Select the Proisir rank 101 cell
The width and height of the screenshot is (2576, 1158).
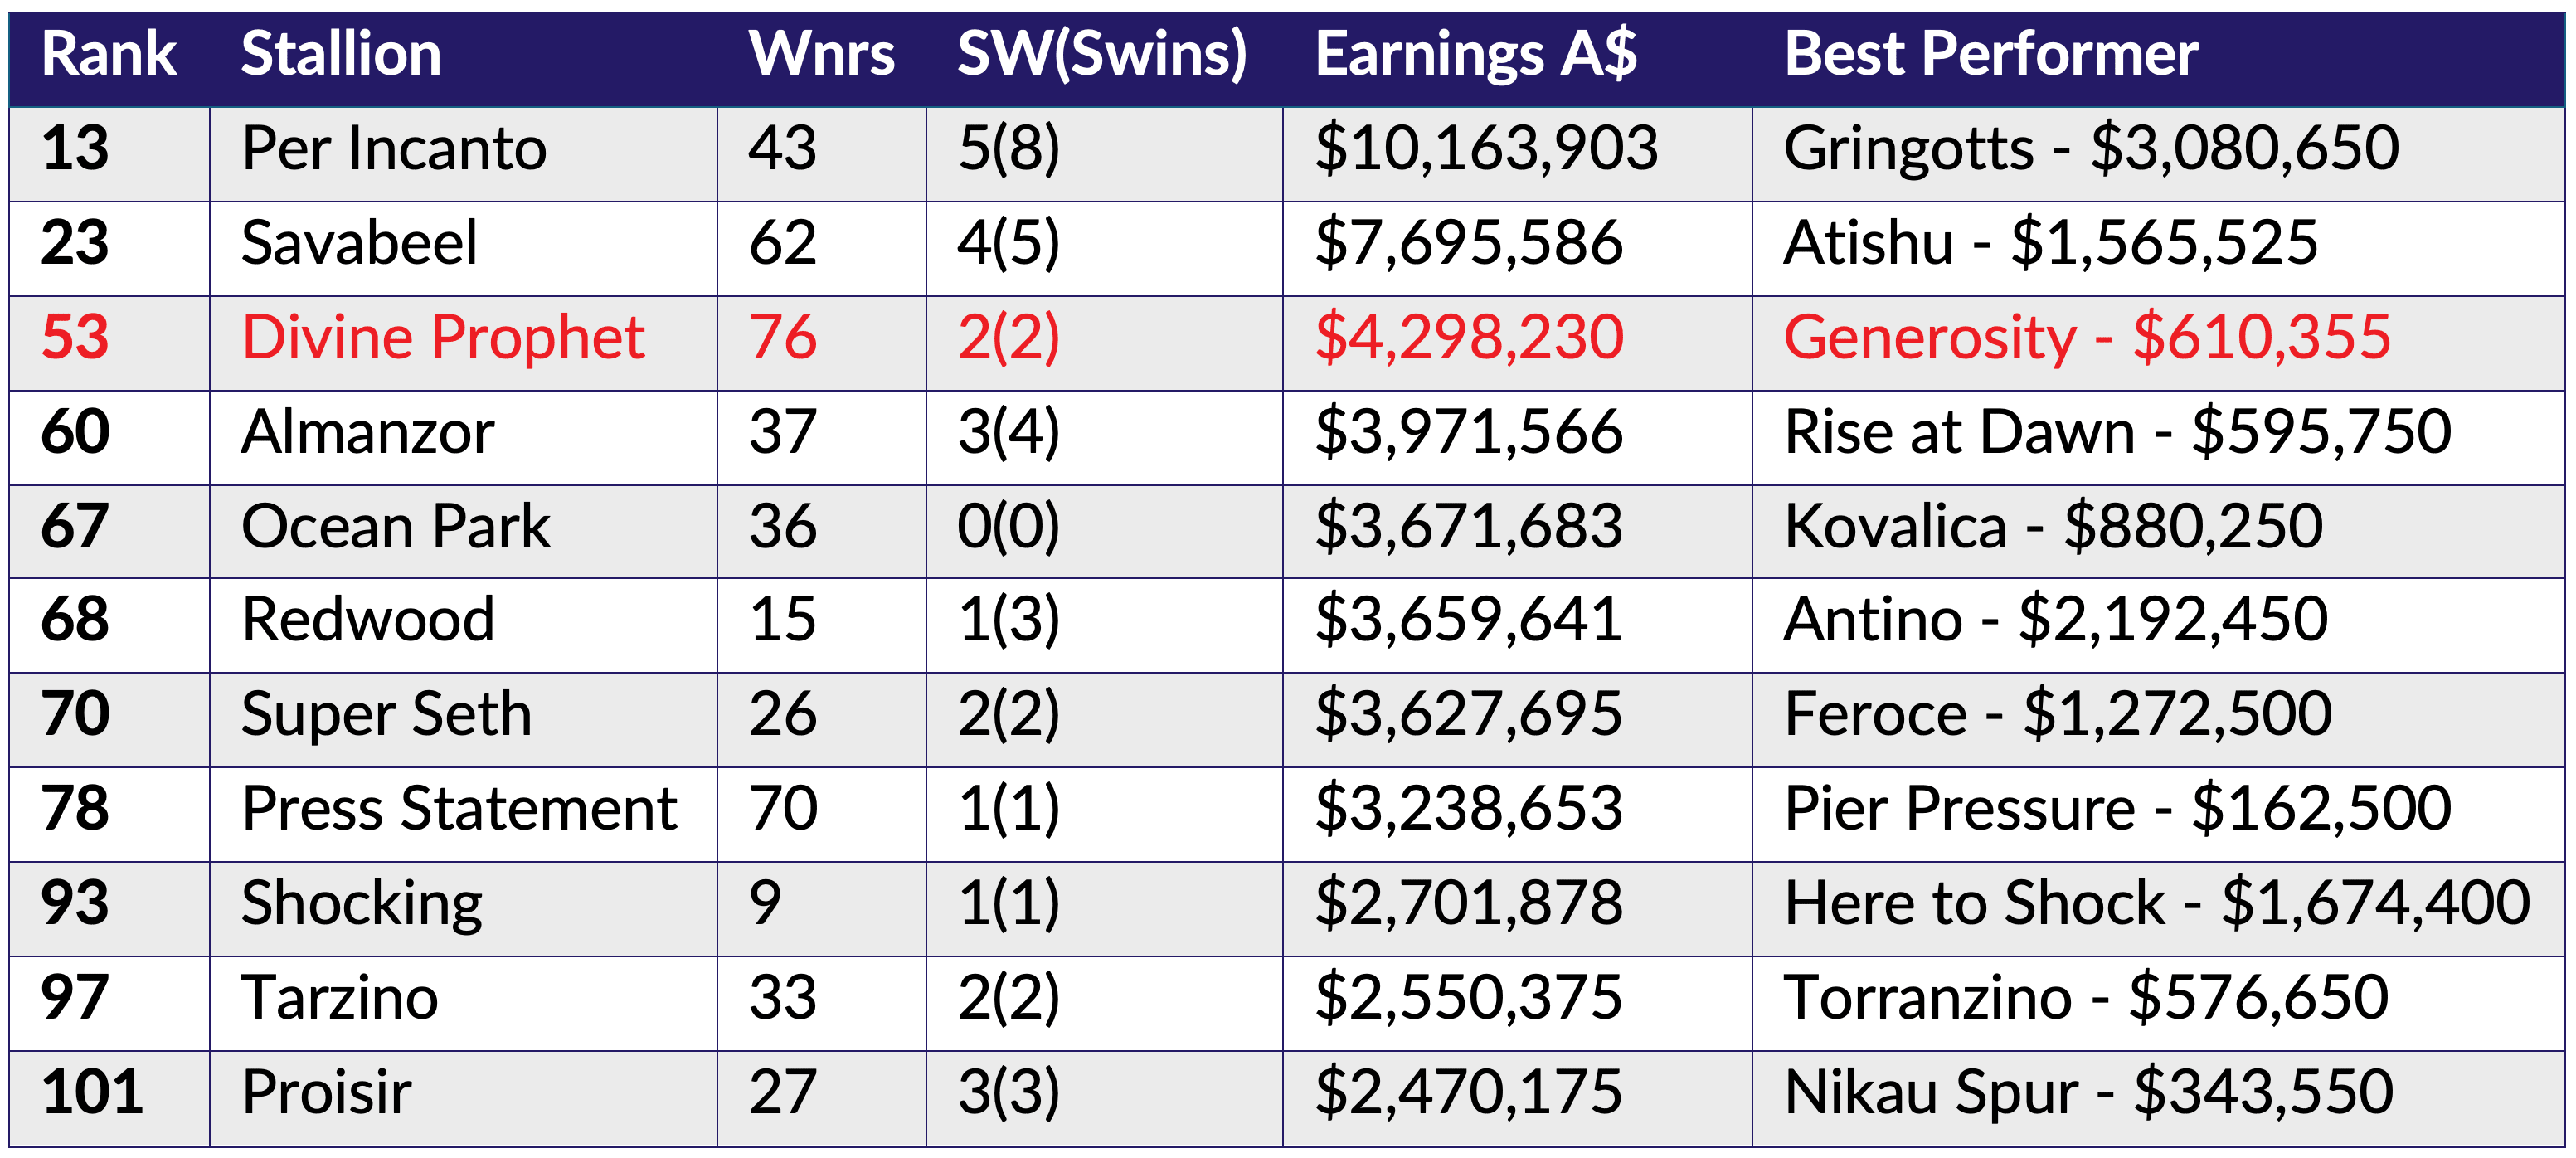tap(109, 1098)
